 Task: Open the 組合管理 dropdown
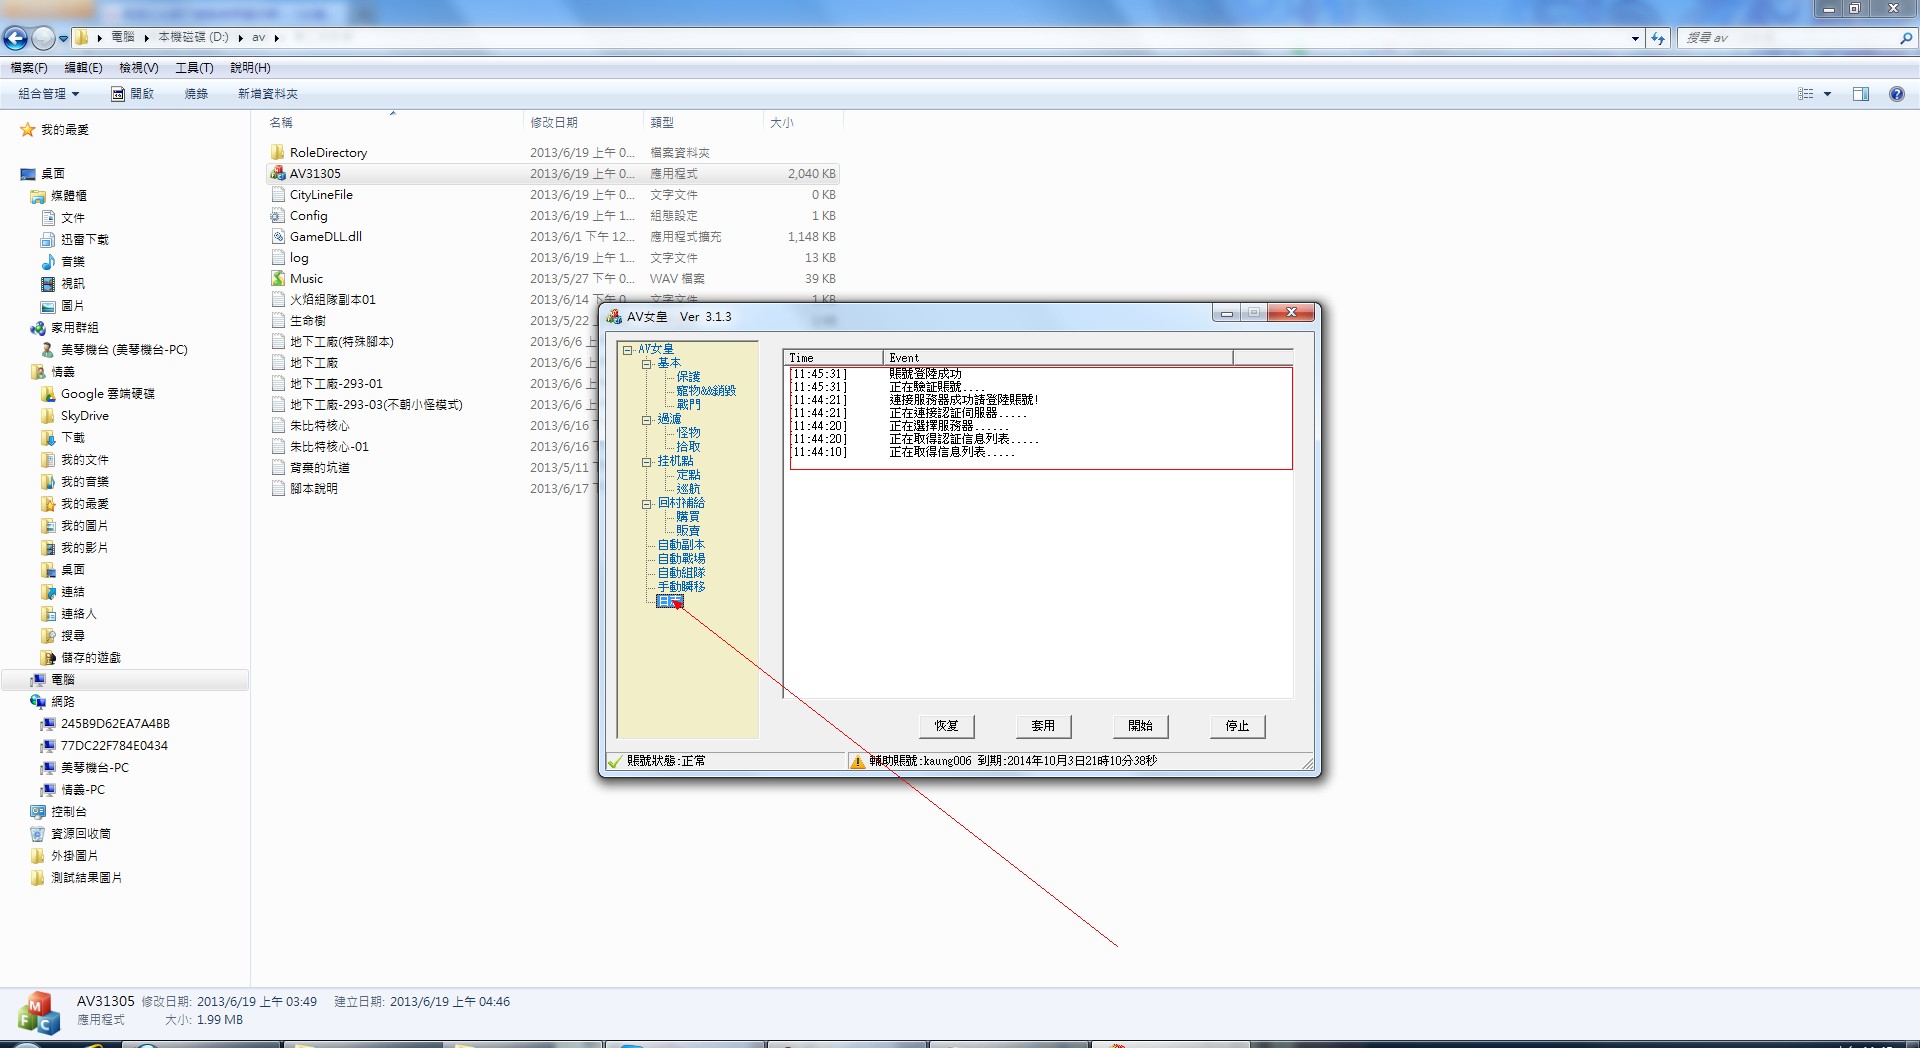48,94
